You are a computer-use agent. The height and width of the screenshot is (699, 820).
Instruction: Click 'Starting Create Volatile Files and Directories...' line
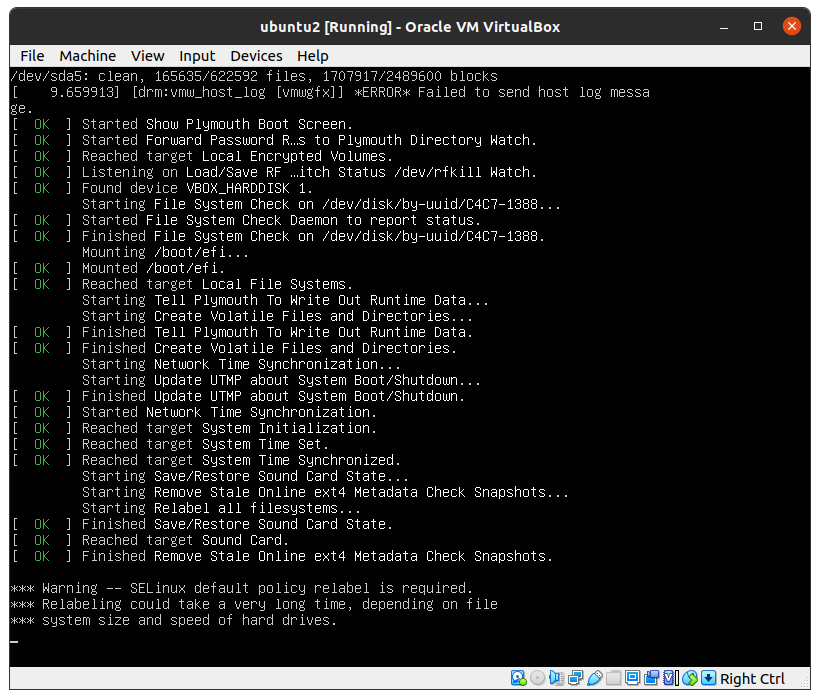click(277, 316)
